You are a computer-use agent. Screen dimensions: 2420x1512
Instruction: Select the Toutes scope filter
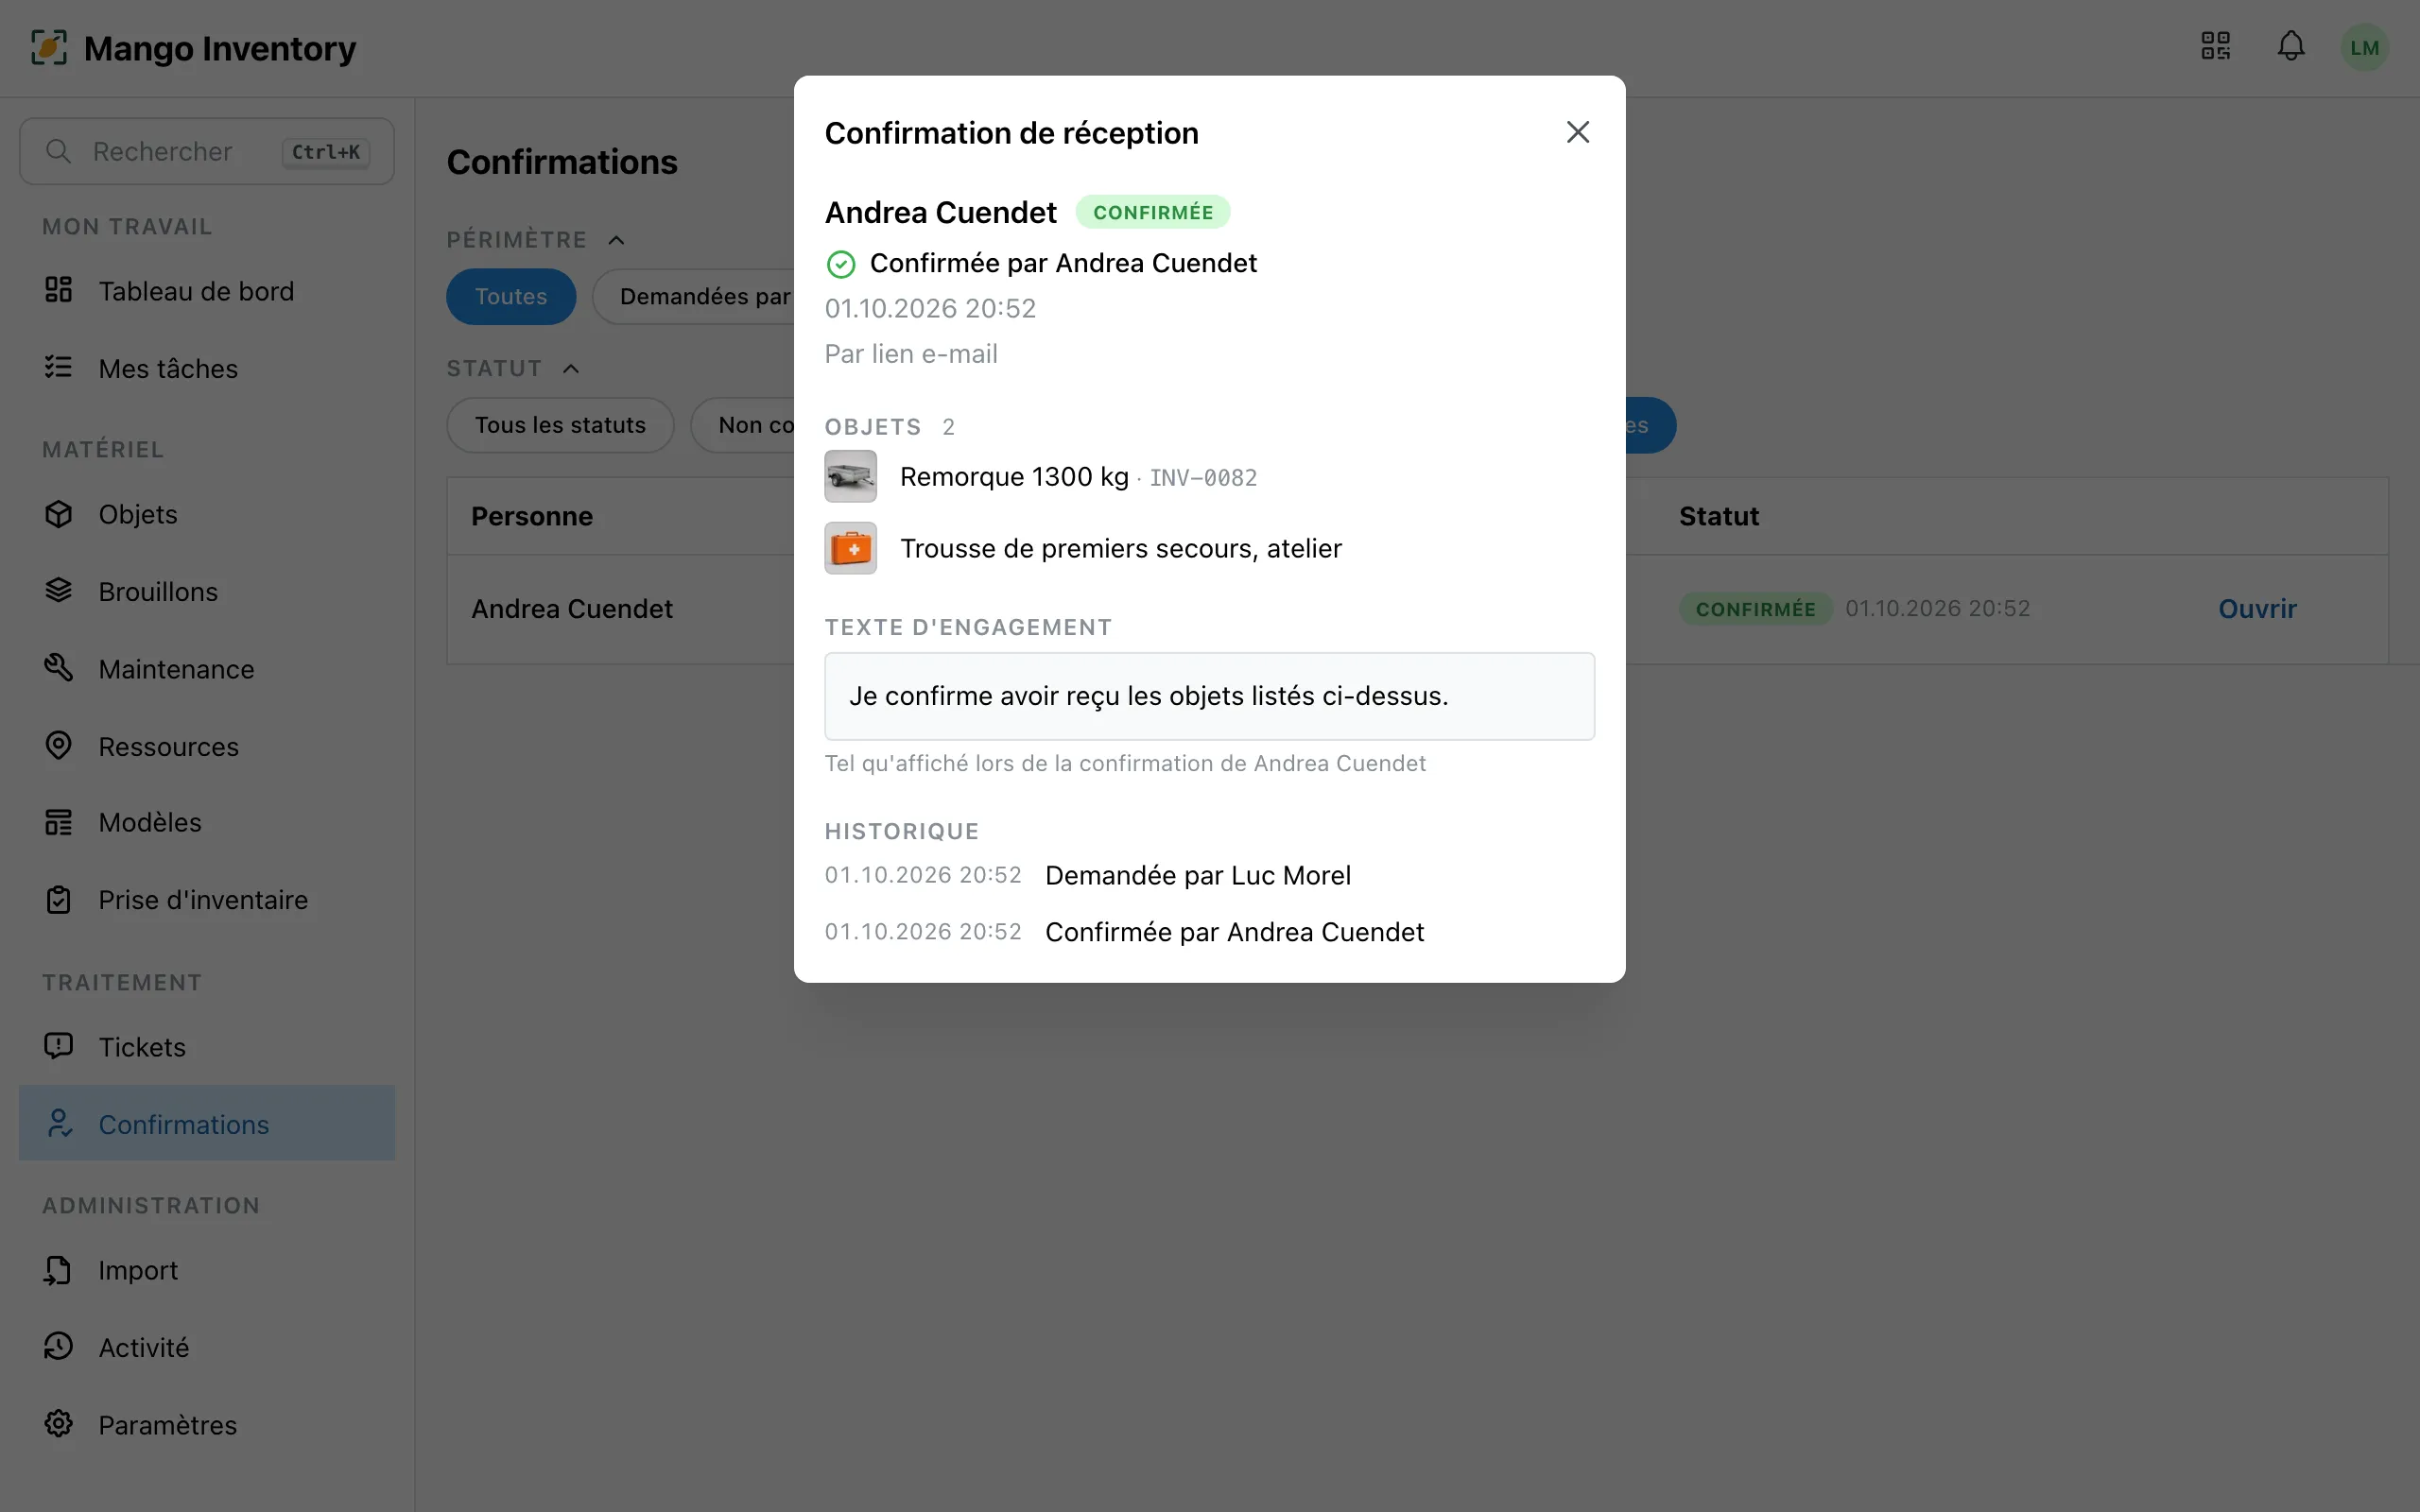coord(511,296)
